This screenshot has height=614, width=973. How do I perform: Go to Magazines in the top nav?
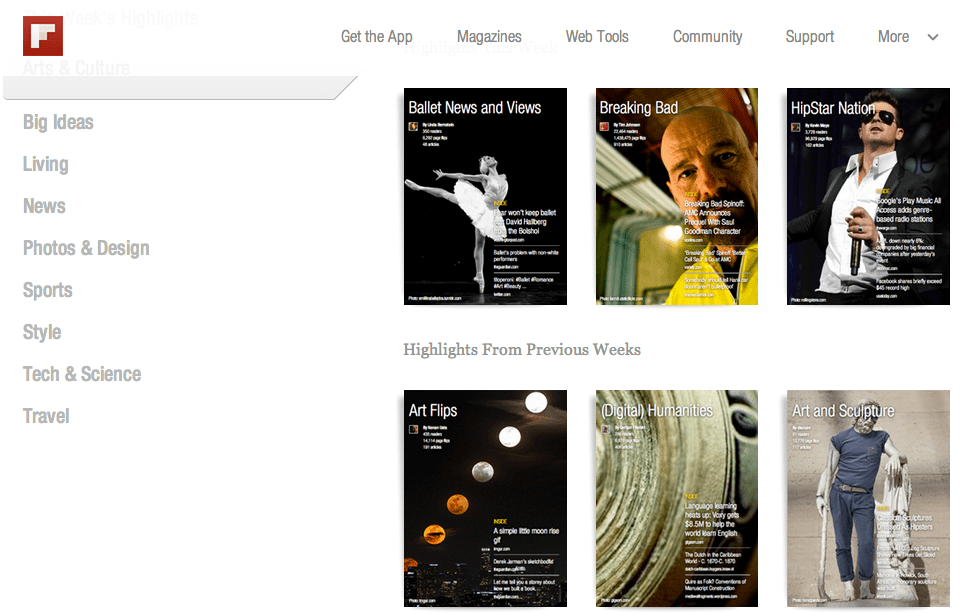point(489,37)
